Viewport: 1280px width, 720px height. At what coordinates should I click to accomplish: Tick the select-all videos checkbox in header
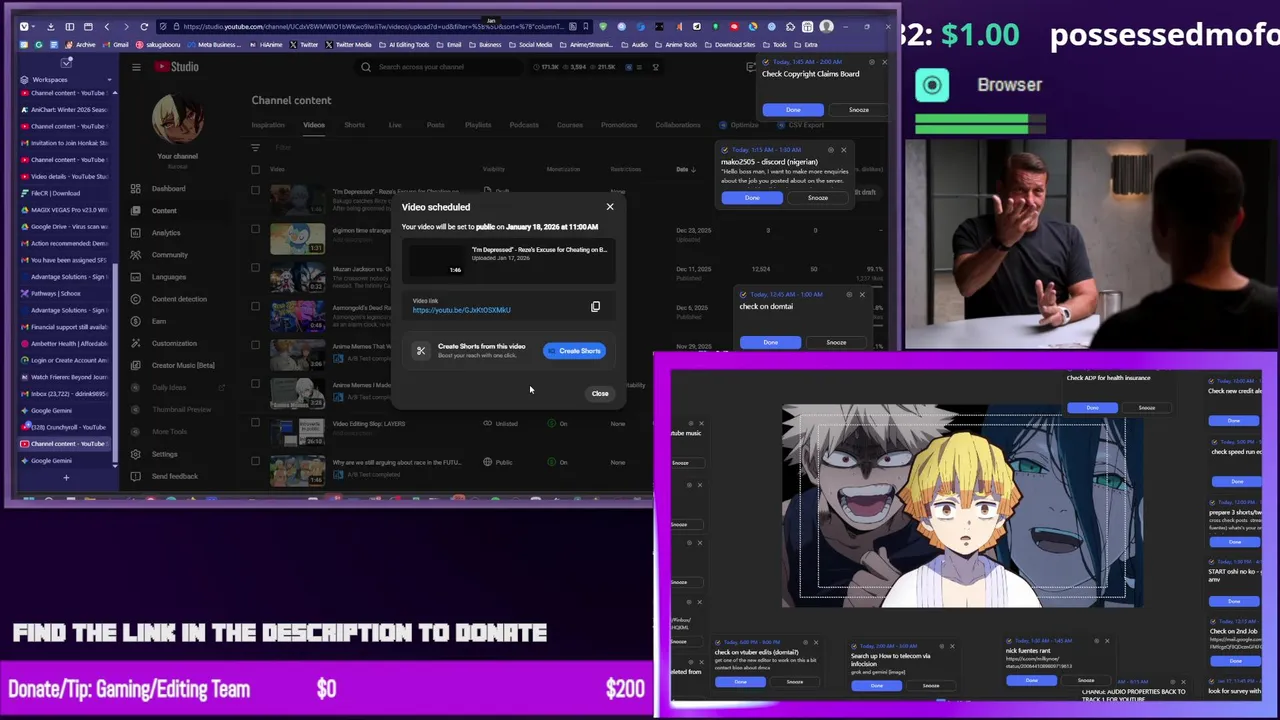pos(256,169)
